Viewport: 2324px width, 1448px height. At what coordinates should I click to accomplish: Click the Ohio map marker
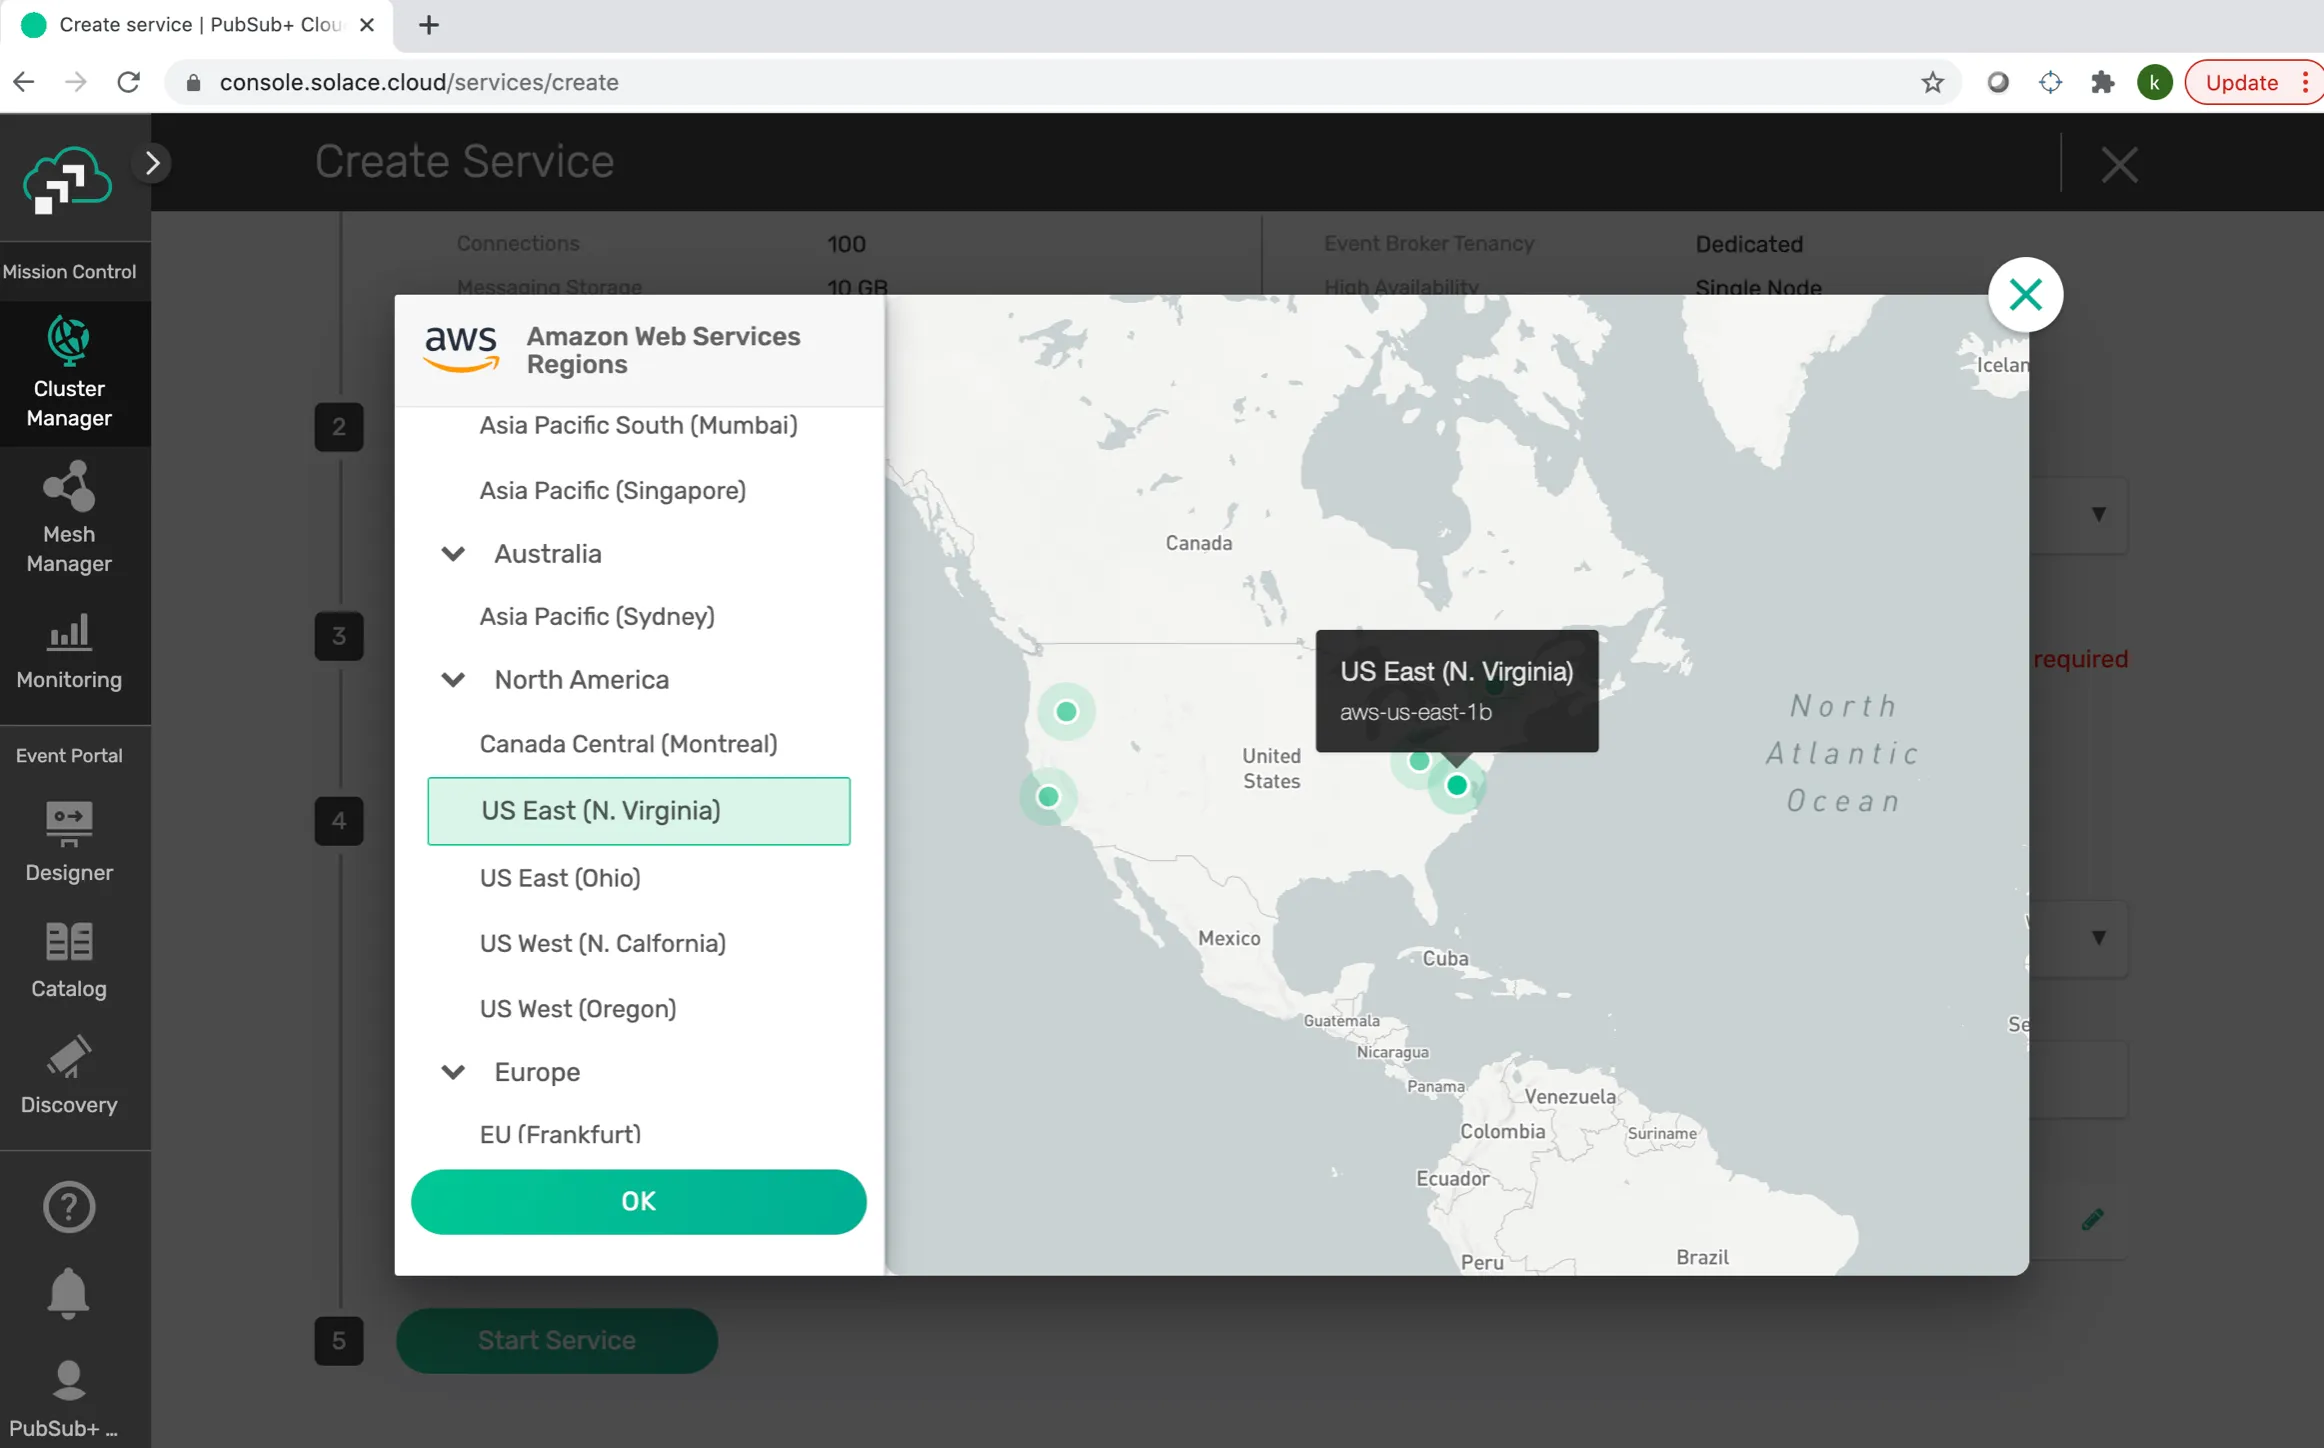tap(1419, 761)
